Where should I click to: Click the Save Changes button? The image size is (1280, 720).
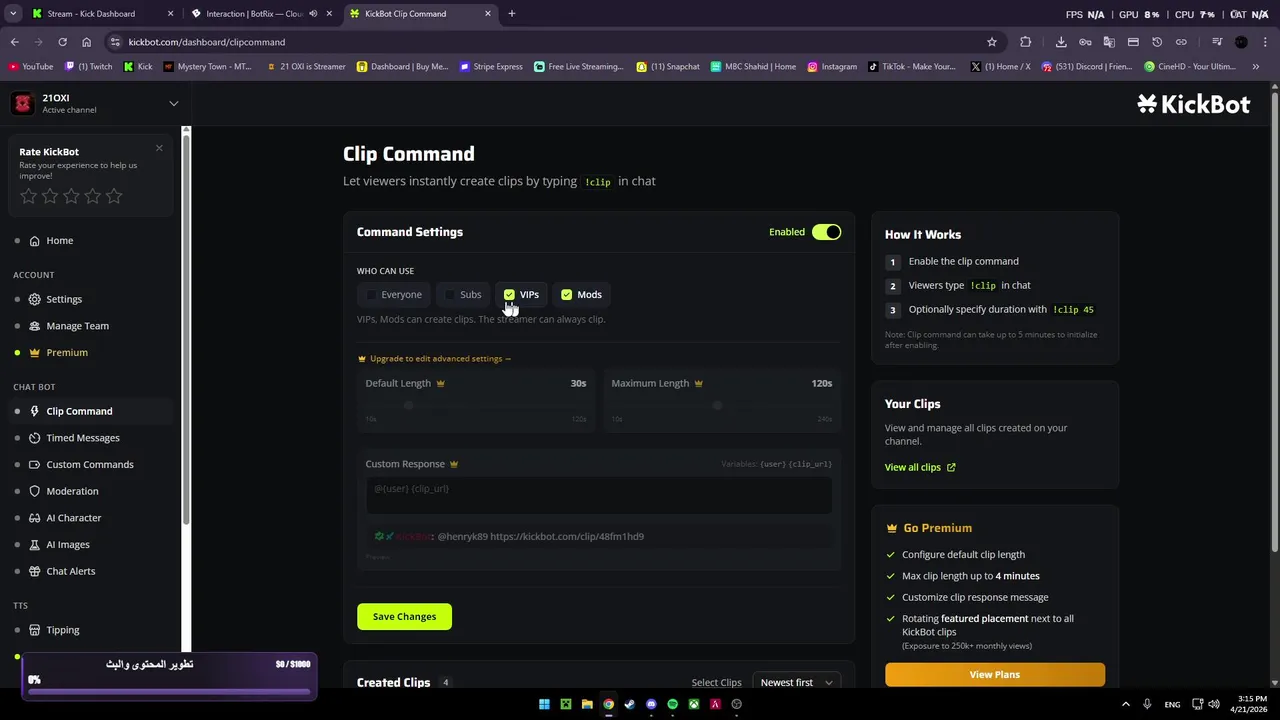(x=404, y=617)
